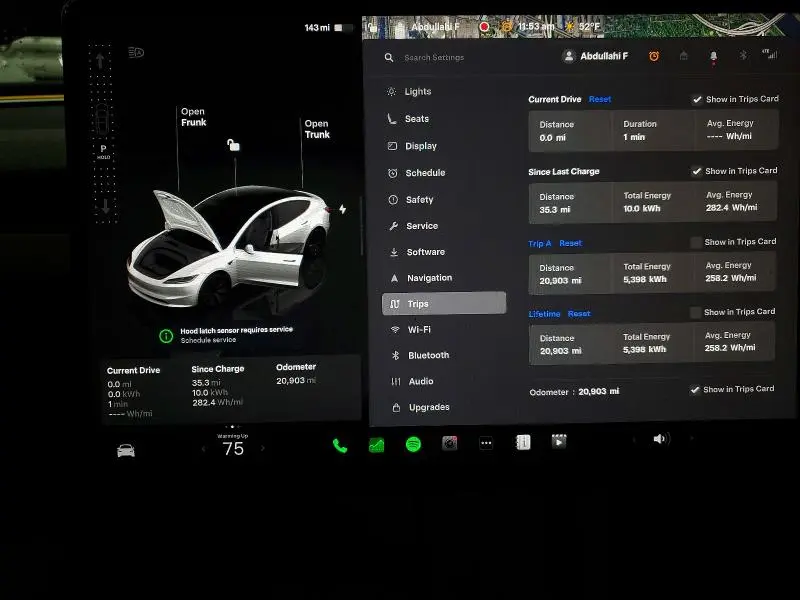
Task: Uncheck Show in Trips Card for Since Last Charge
Action: pyautogui.click(x=696, y=171)
